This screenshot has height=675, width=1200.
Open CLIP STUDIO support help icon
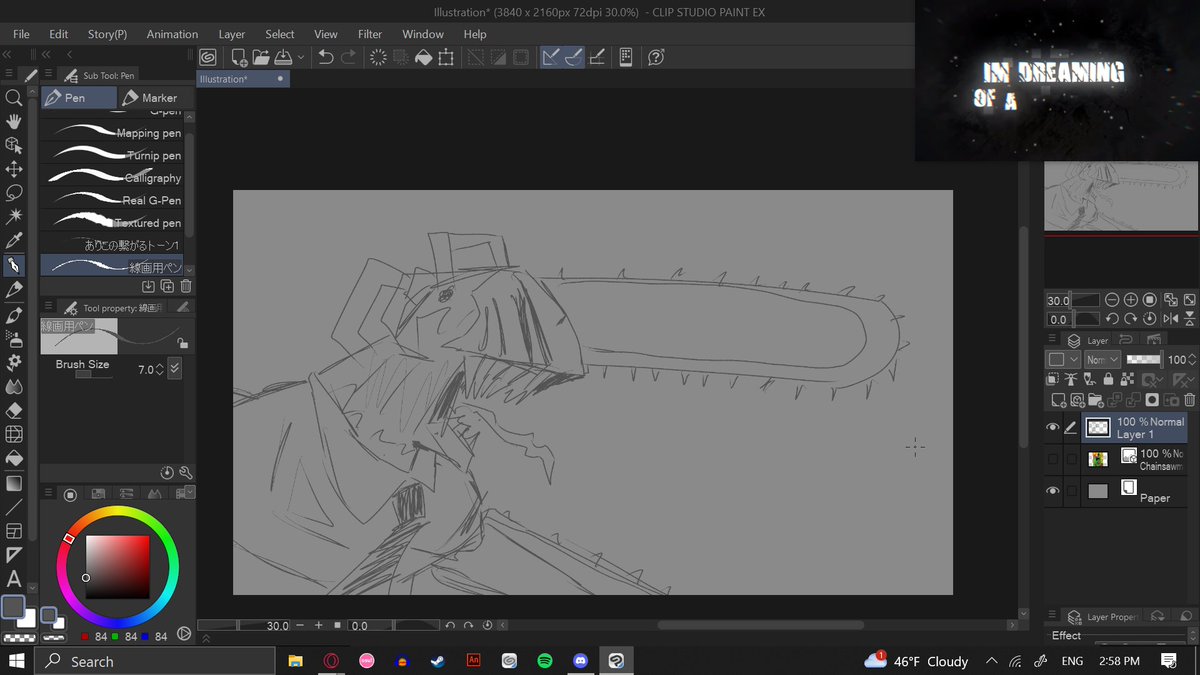coord(656,58)
